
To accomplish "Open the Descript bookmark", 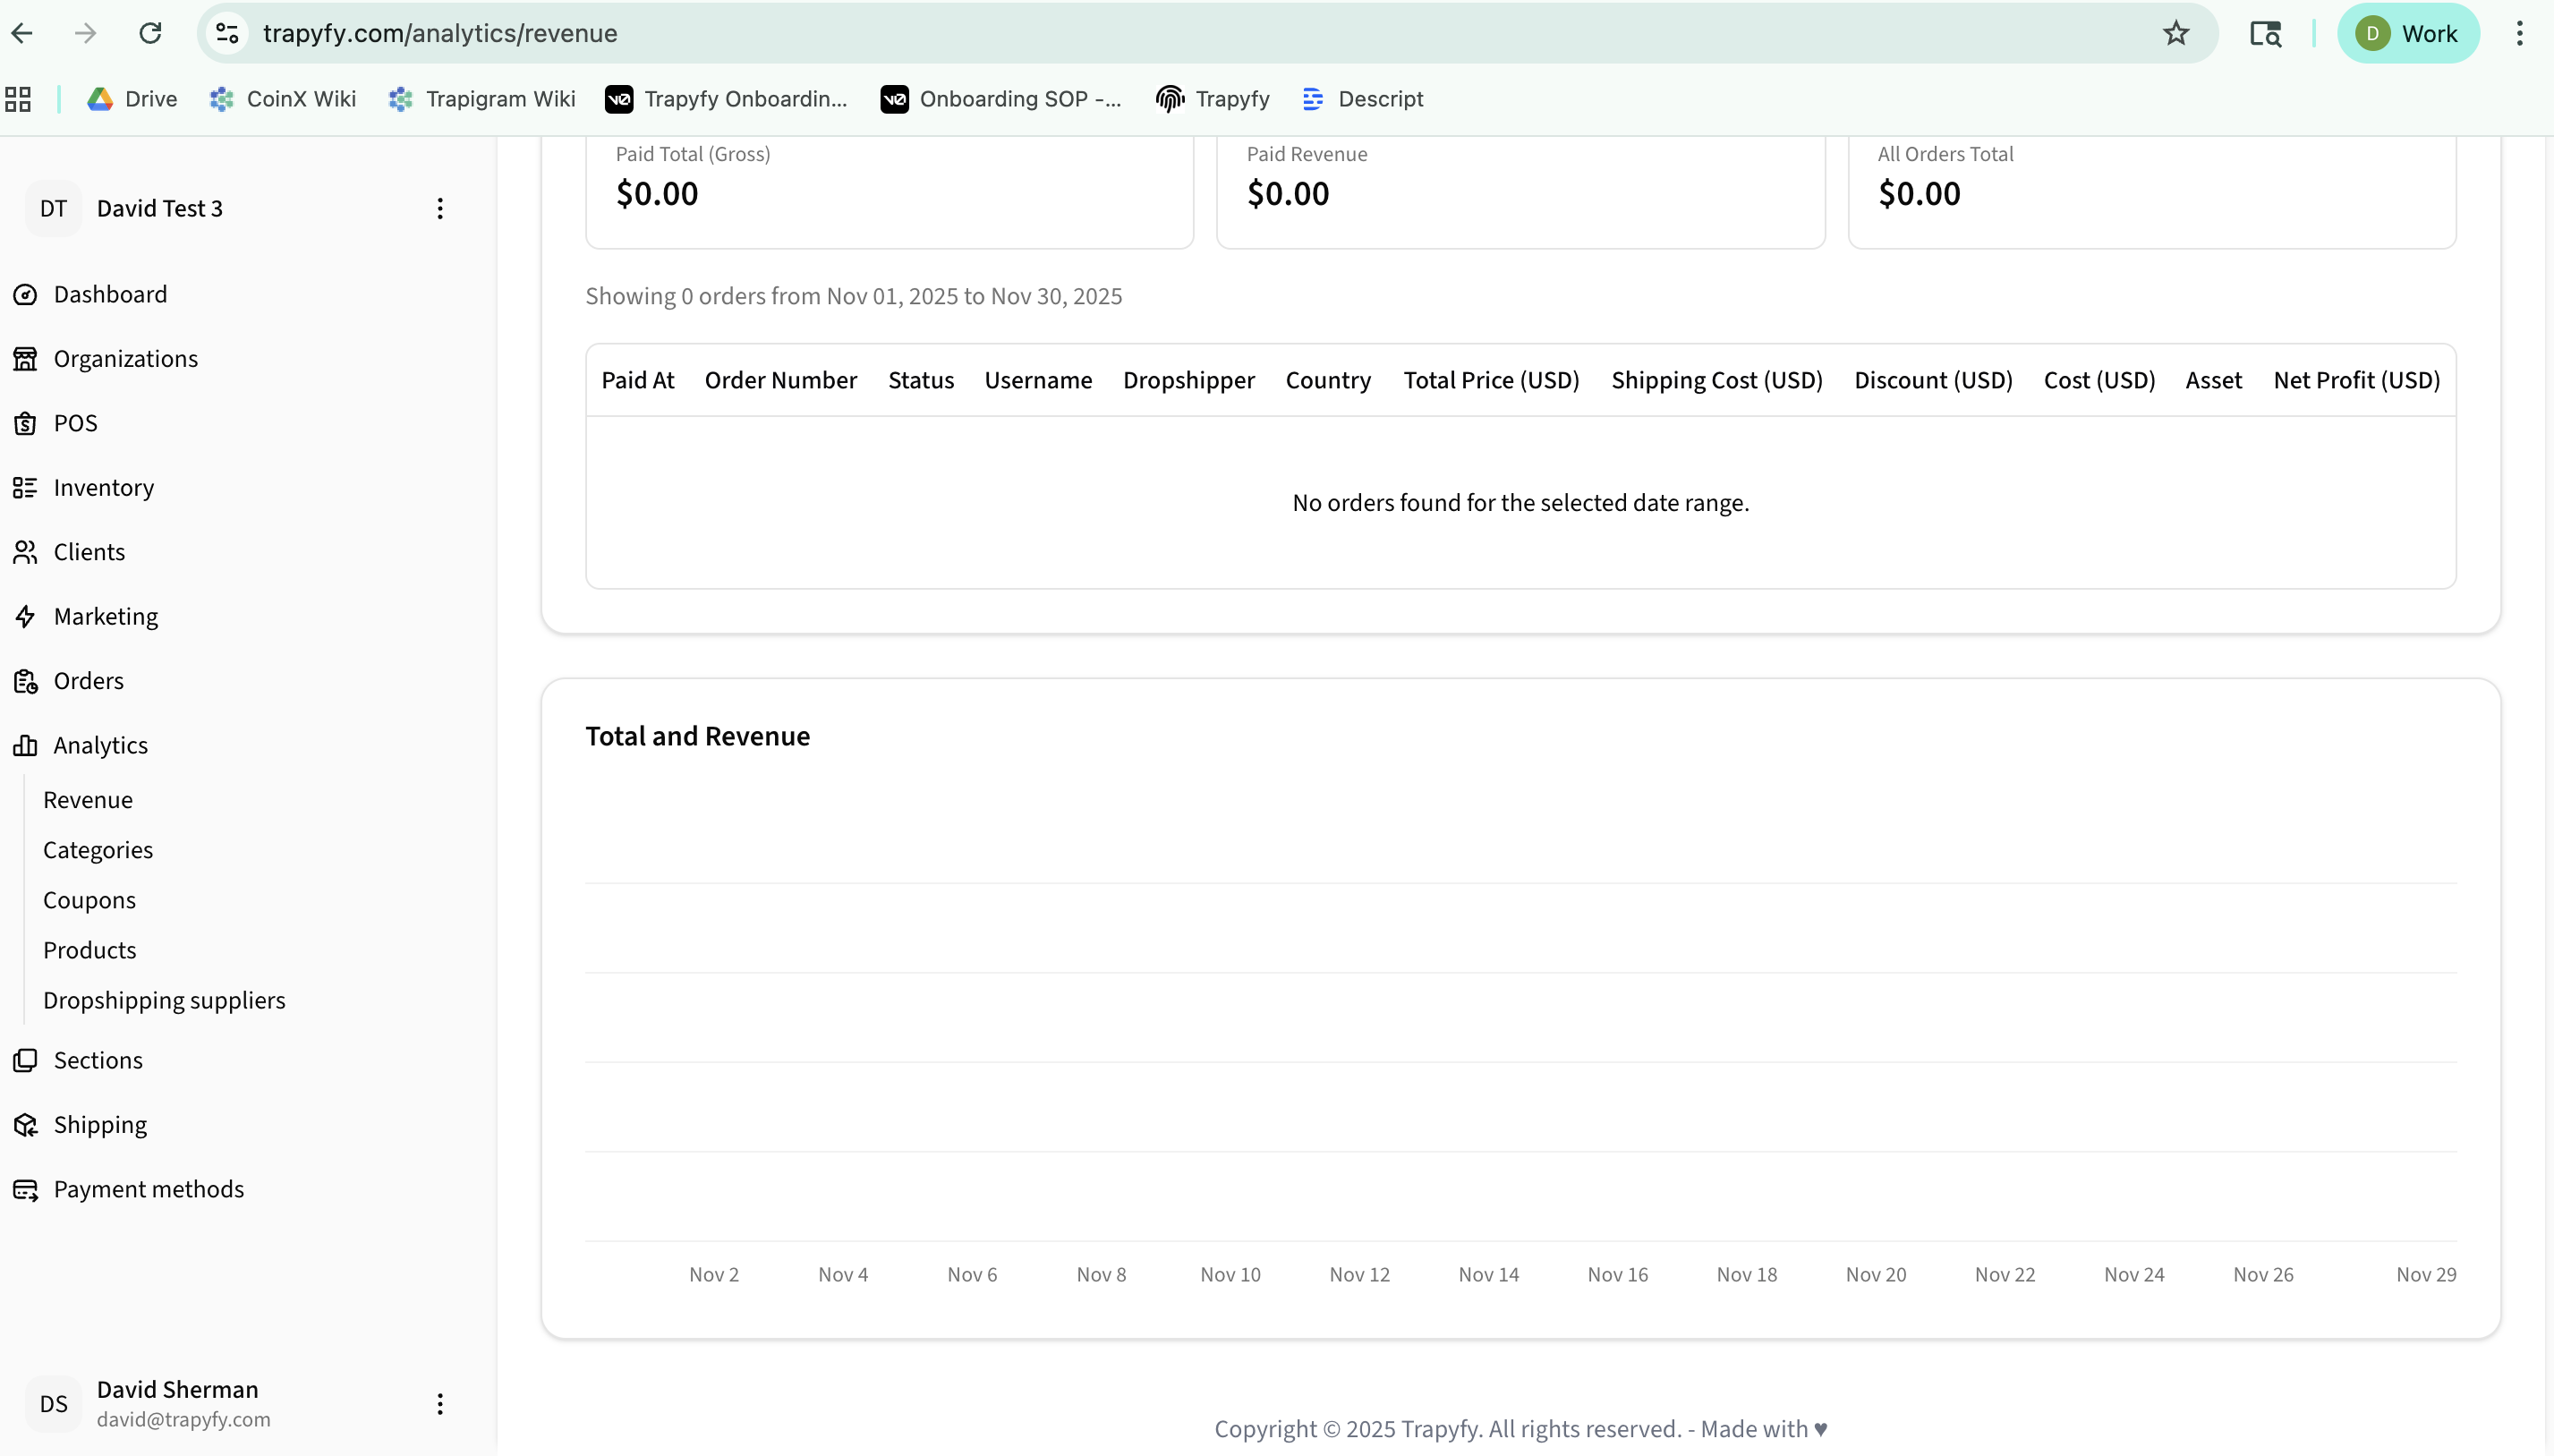I will (x=1362, y=99).
